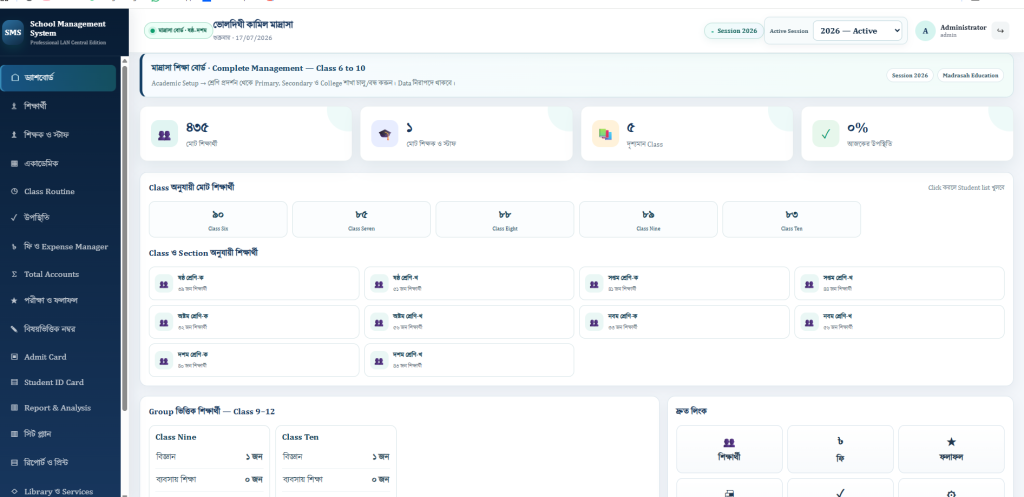Click the graduation cap teachers icon
This screenshot has height=497, width=1024.
pyautogui.click(x=385, y=134)
